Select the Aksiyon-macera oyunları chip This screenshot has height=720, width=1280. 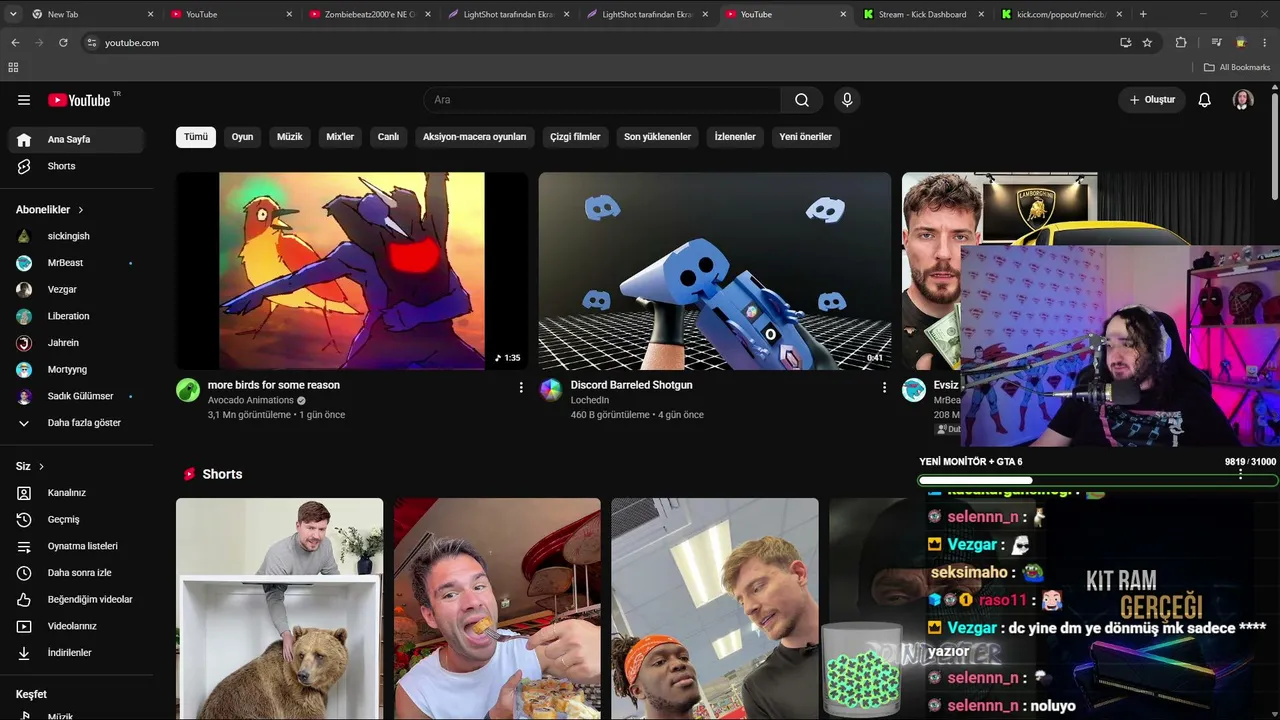pos(475,137)
